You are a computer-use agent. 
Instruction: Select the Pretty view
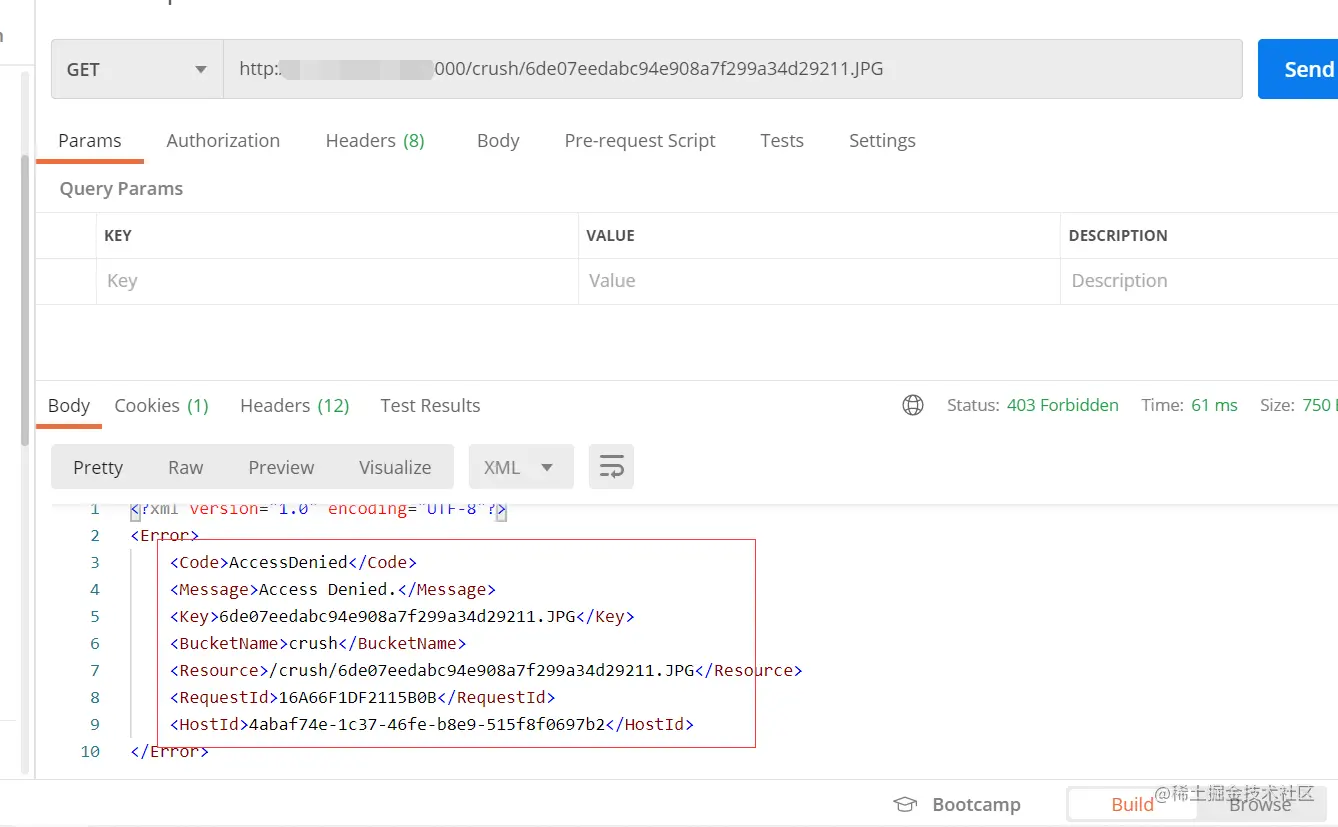(x=98, y=467)
